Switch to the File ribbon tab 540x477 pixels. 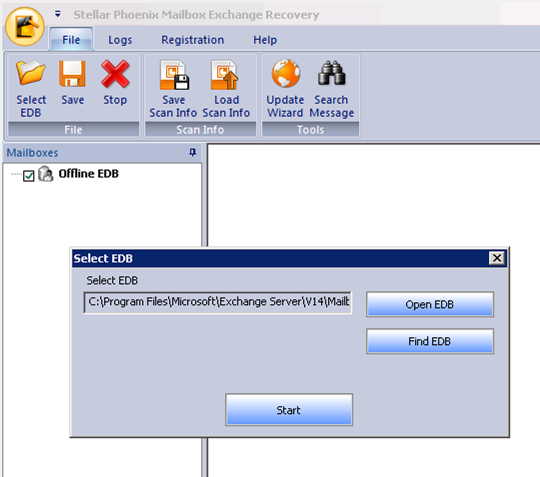(x=71, y=39)
